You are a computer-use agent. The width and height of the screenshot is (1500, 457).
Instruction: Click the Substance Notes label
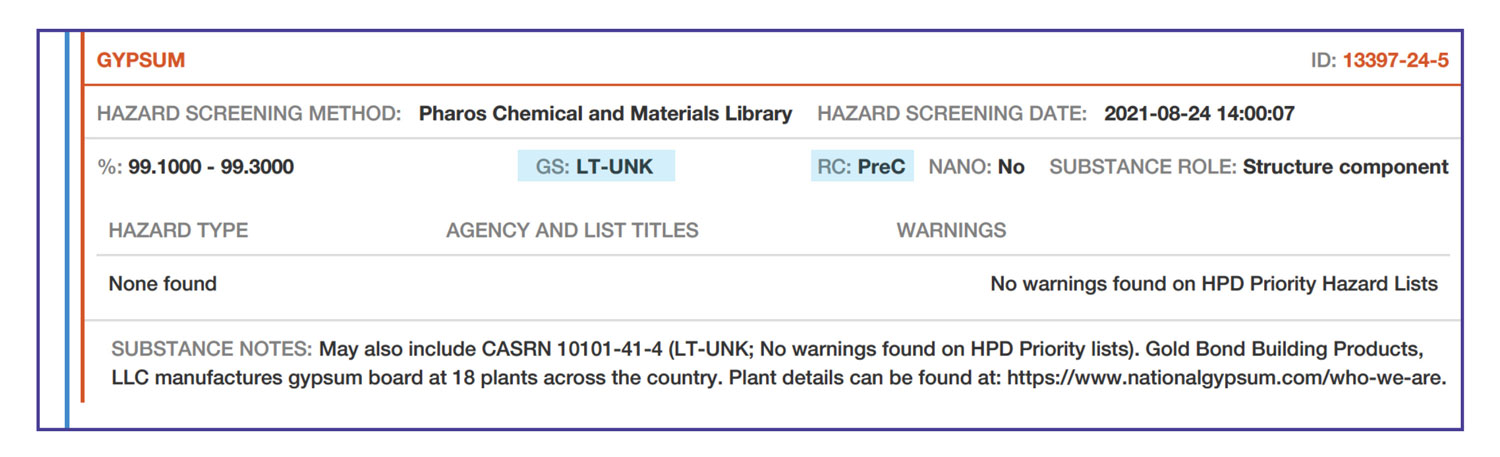[211, 350]
